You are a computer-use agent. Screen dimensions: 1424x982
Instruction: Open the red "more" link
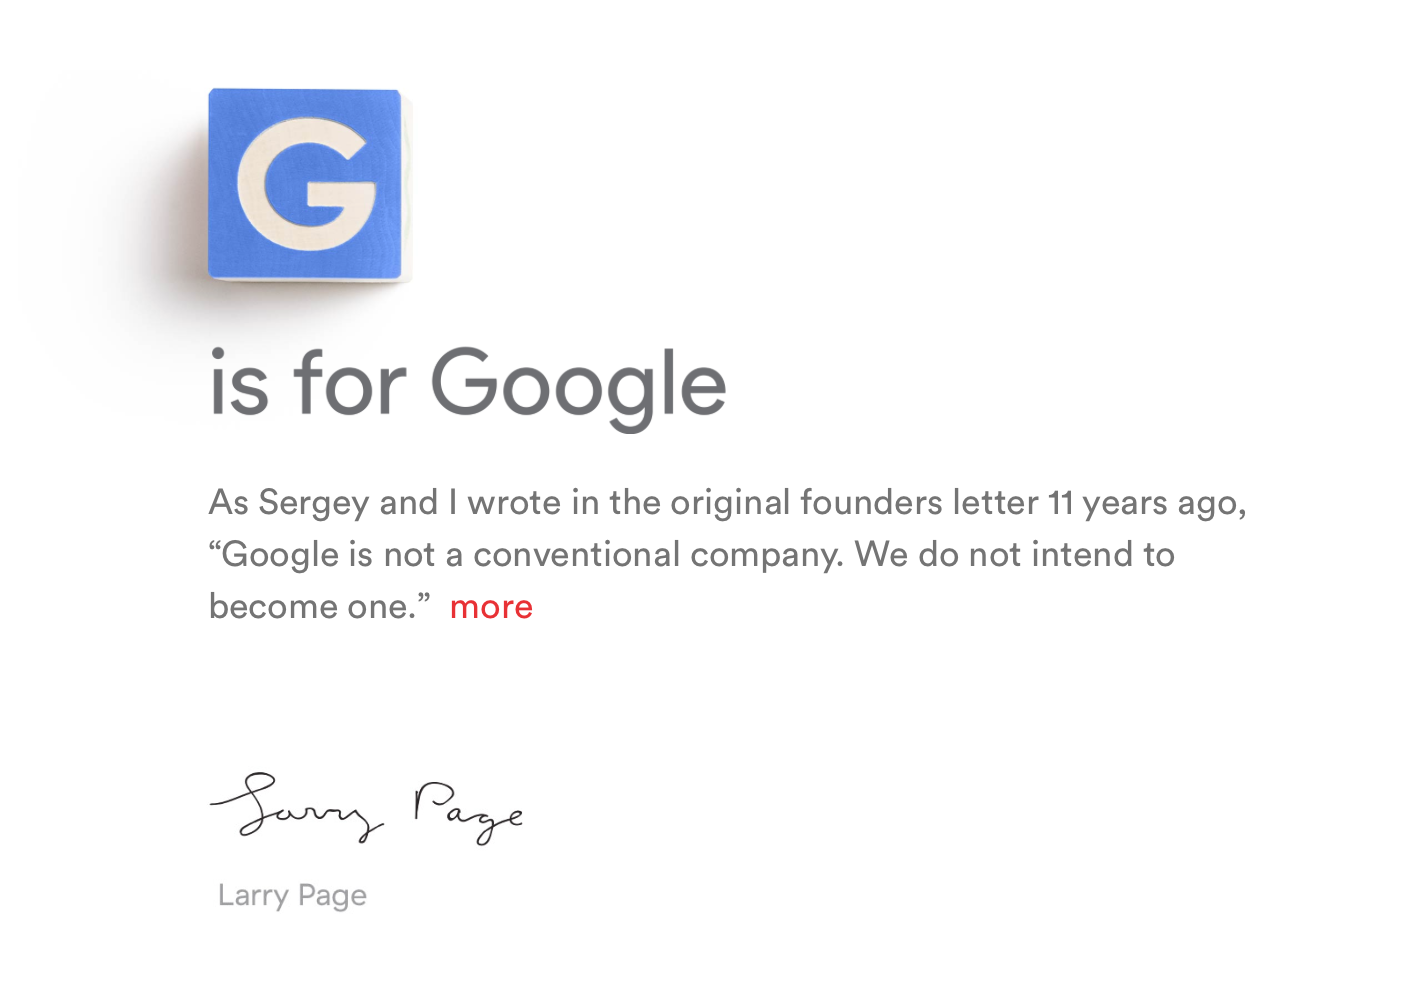click(491, 607)
